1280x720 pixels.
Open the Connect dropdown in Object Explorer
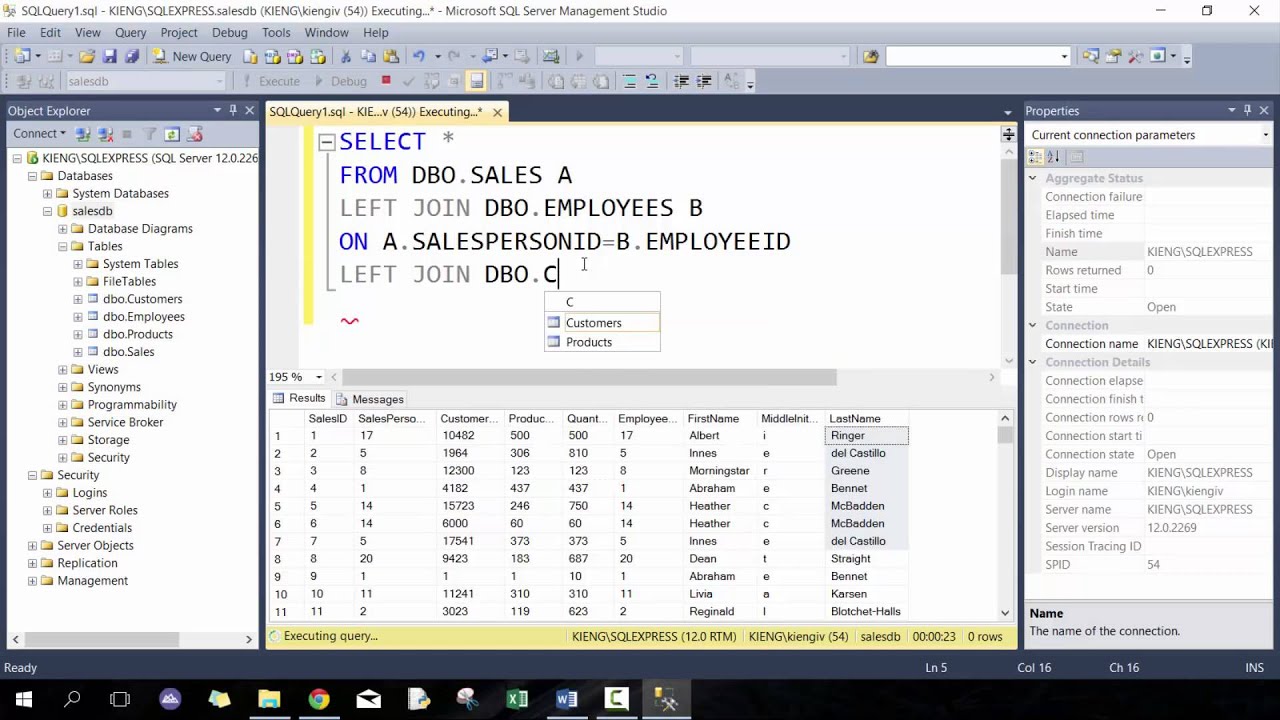tap(39, 134)
